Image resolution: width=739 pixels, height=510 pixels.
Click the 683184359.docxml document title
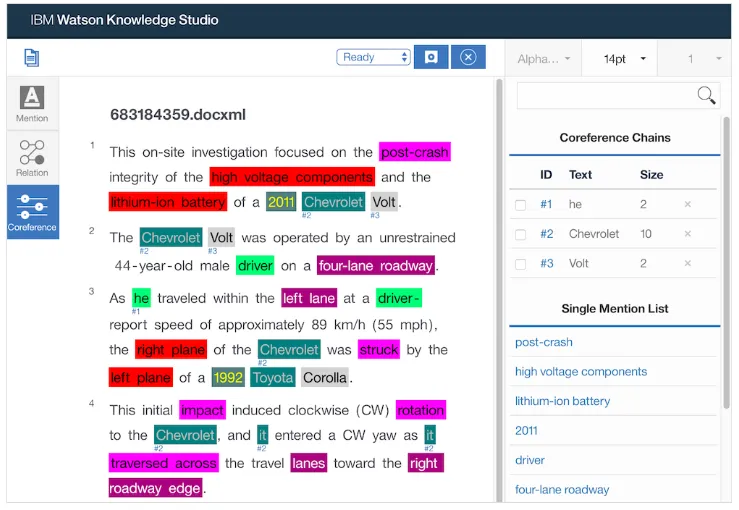(x=178, y=115)
